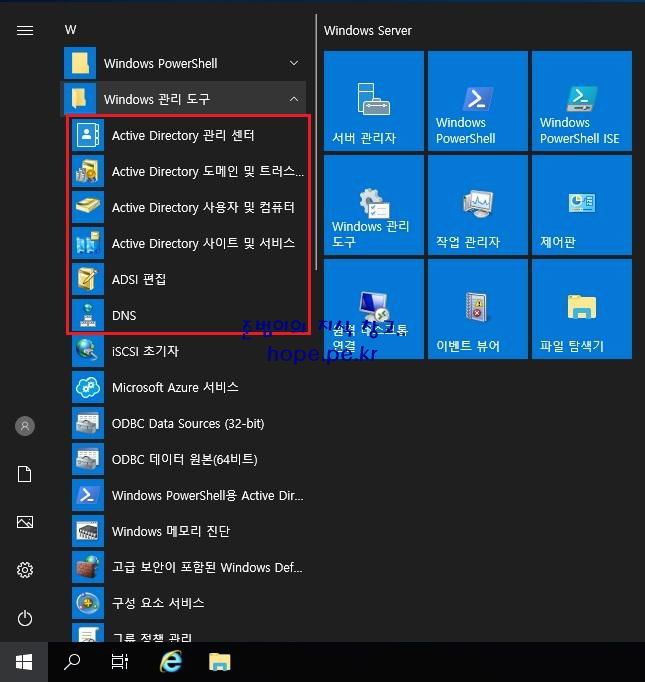Screen dimensions: 645x682
Task: Open ODBC 데이터 원본(64비트) icon
Action: click(x=88, y=459)
